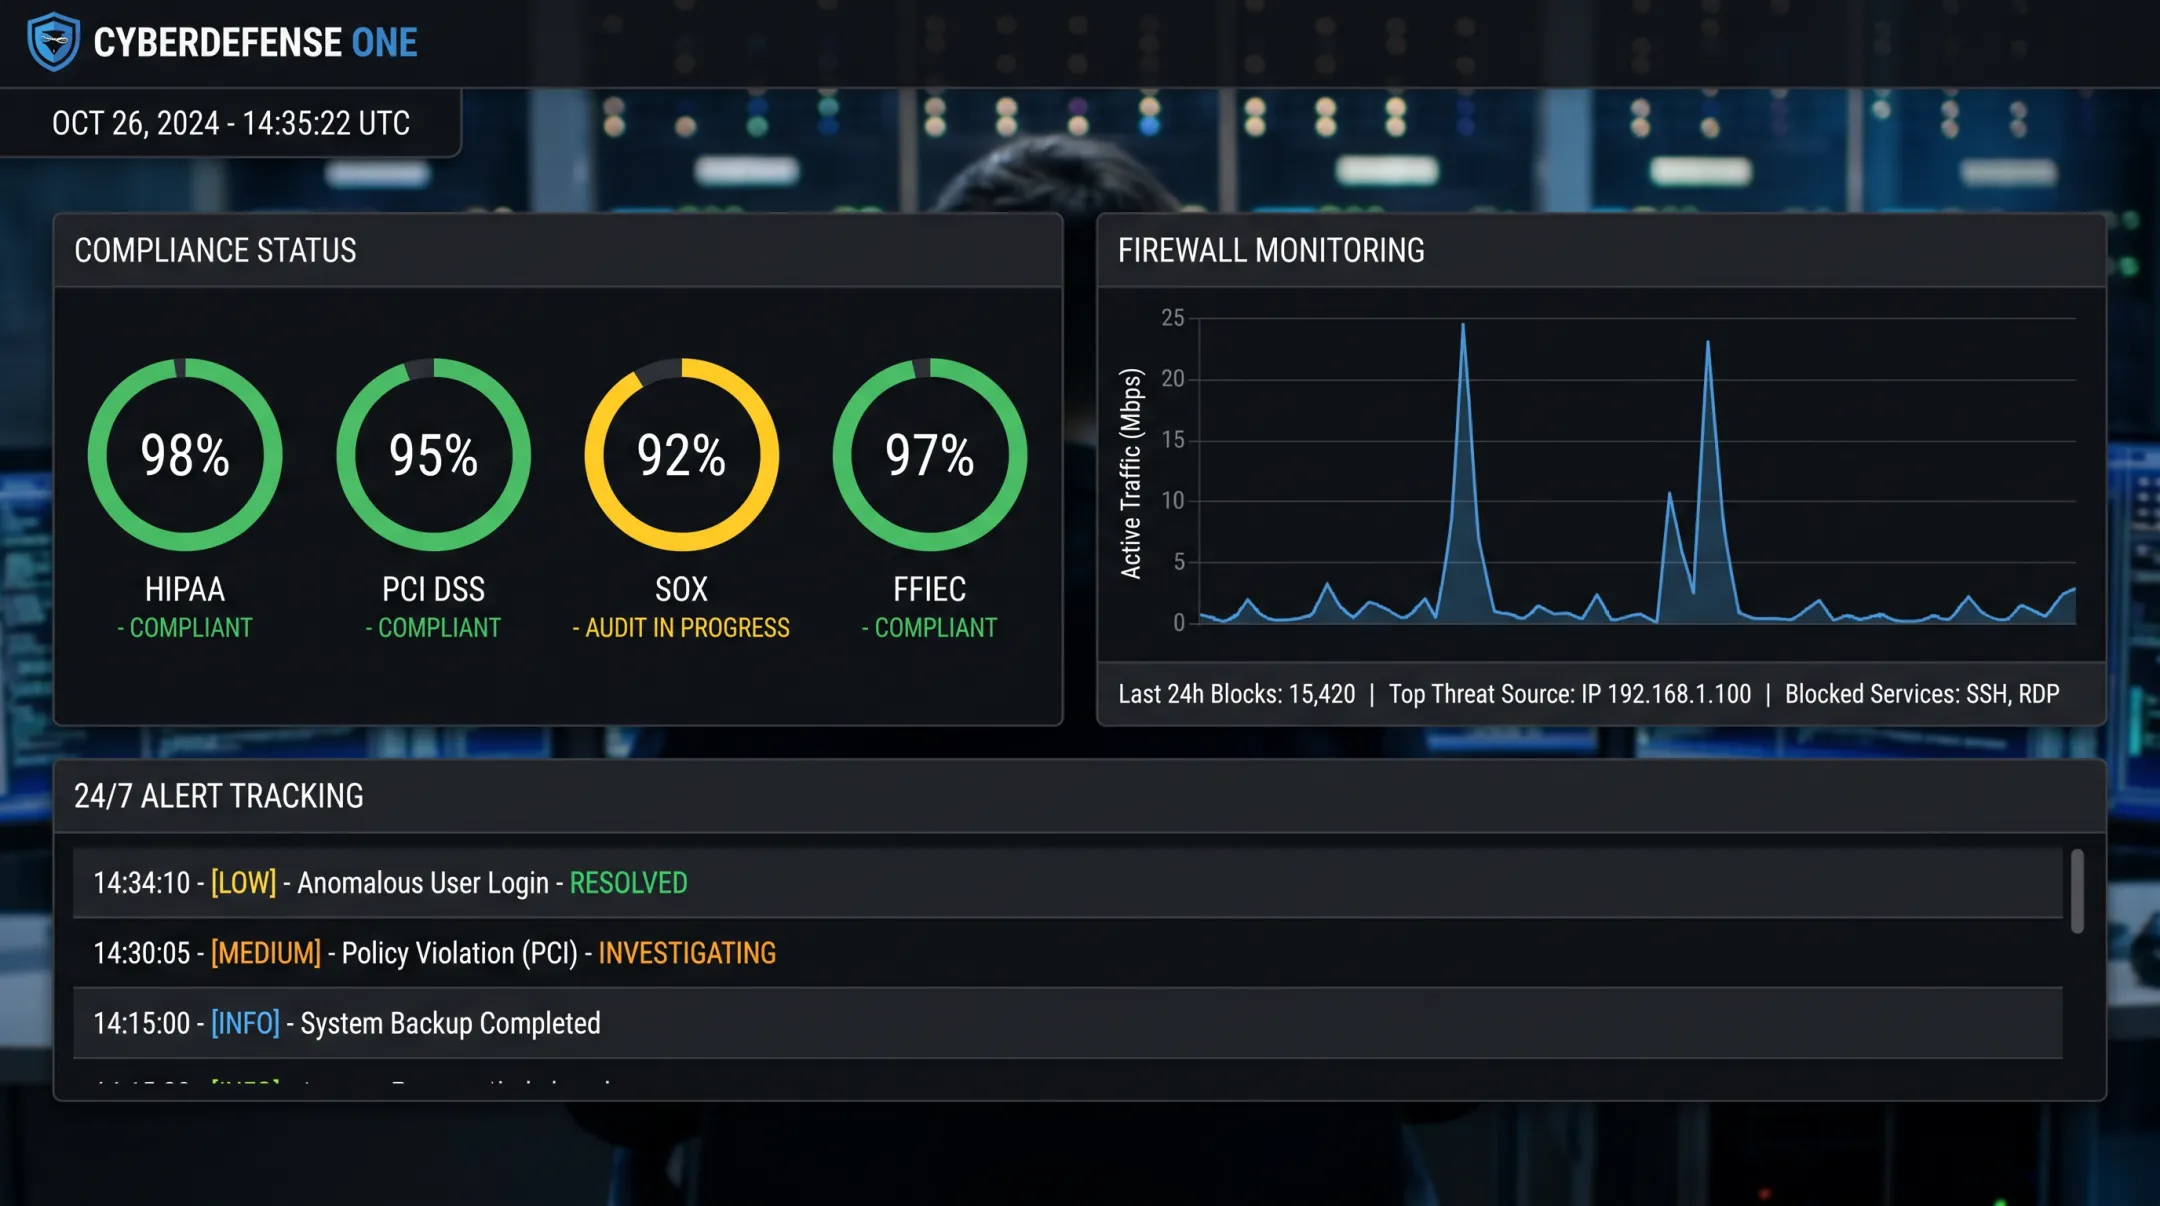Click the RESOLVED status label

click(x=628, y=883)
